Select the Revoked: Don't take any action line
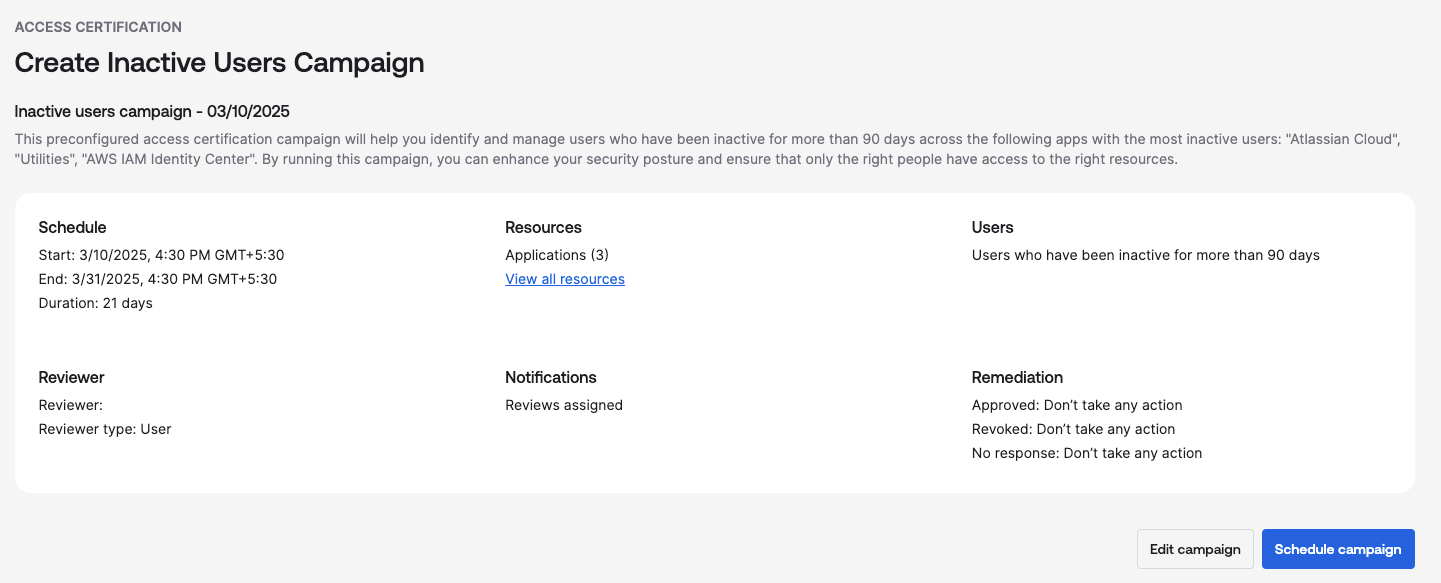 pyautogui.click(x=1074, y=429)
